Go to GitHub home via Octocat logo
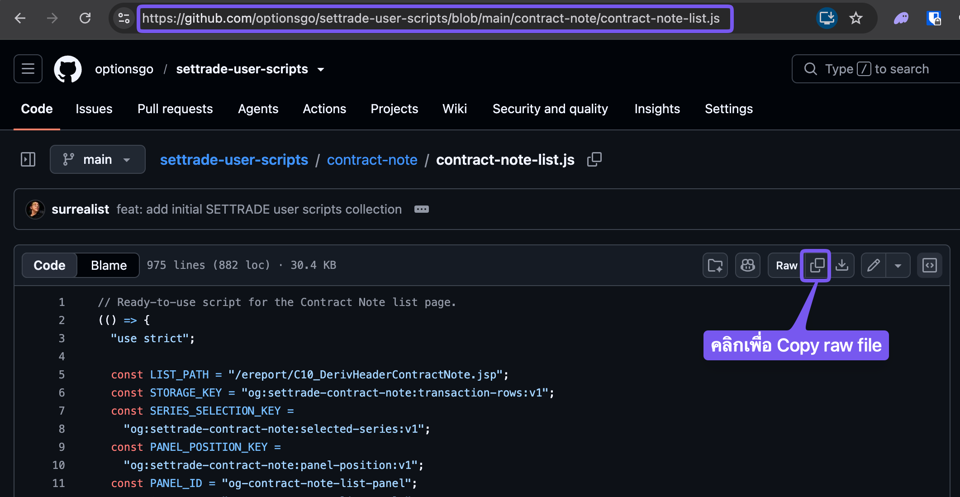This screenshot has height=497, width=960. click(x=68, y=69)
